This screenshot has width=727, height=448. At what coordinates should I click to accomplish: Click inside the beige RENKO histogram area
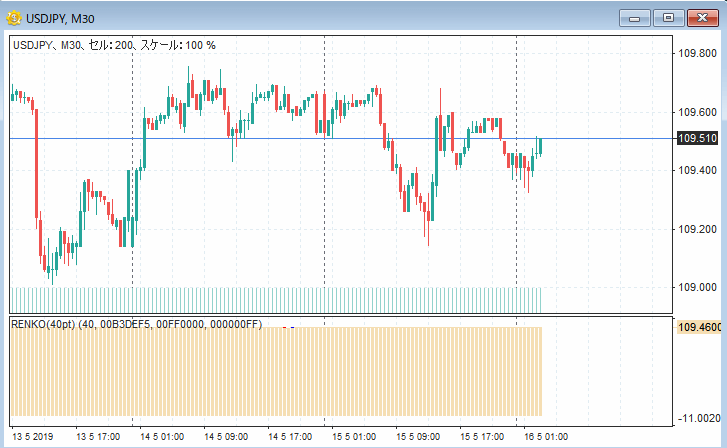pyautogui.click(x=275, y=370)
